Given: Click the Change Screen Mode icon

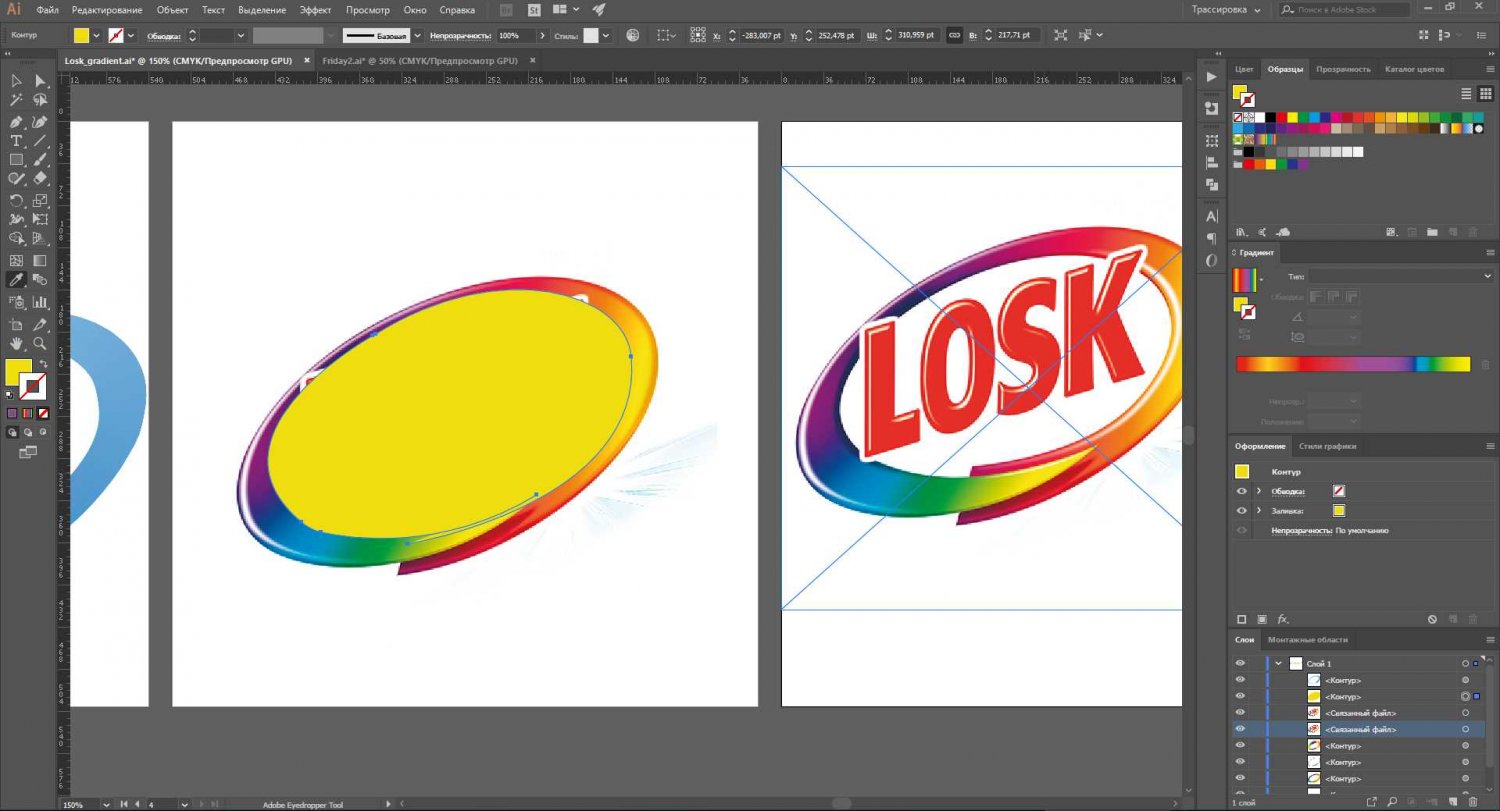Looking at the screenshot, I should point(27,453).
